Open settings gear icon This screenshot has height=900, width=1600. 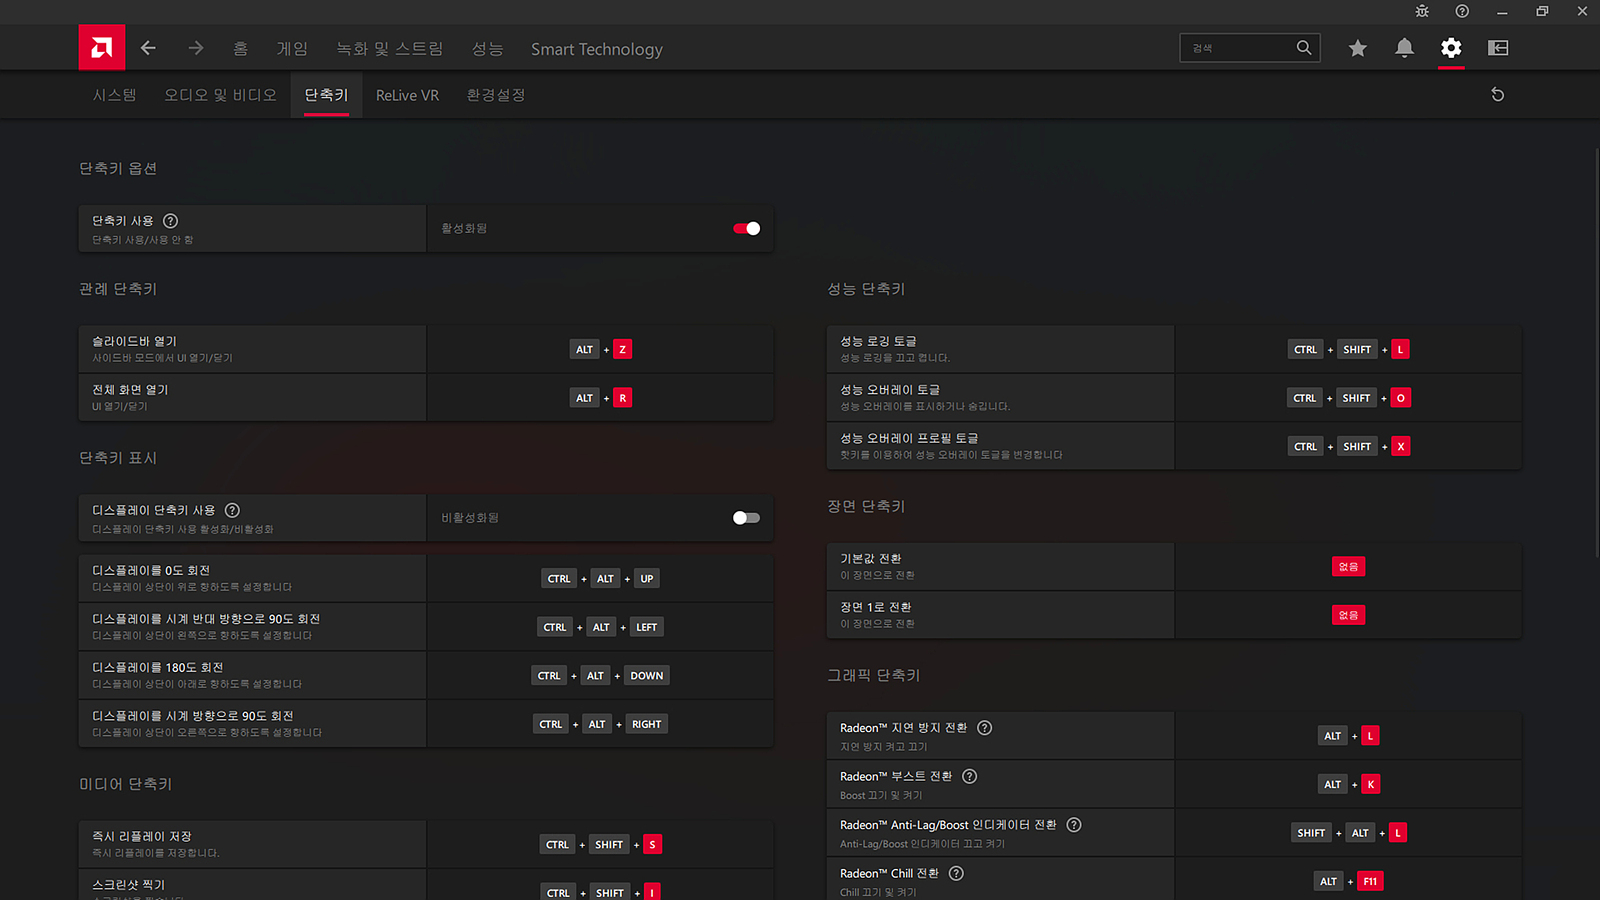pyautogui.click(x=1451, y=48)
